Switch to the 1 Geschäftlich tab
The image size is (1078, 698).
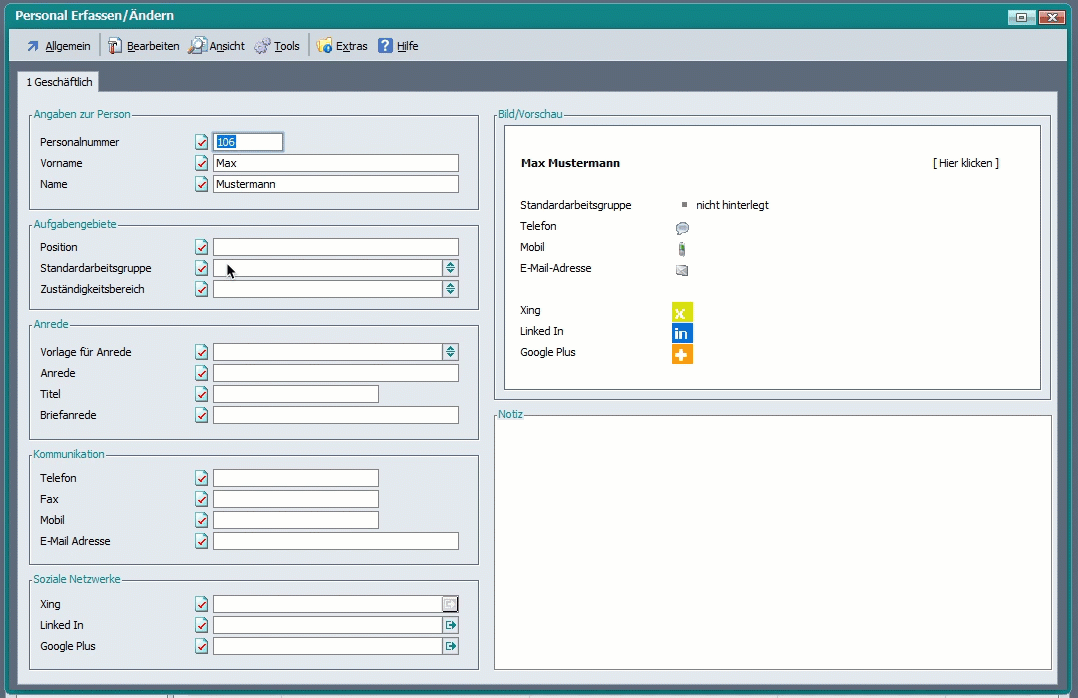tap(59, 82)
